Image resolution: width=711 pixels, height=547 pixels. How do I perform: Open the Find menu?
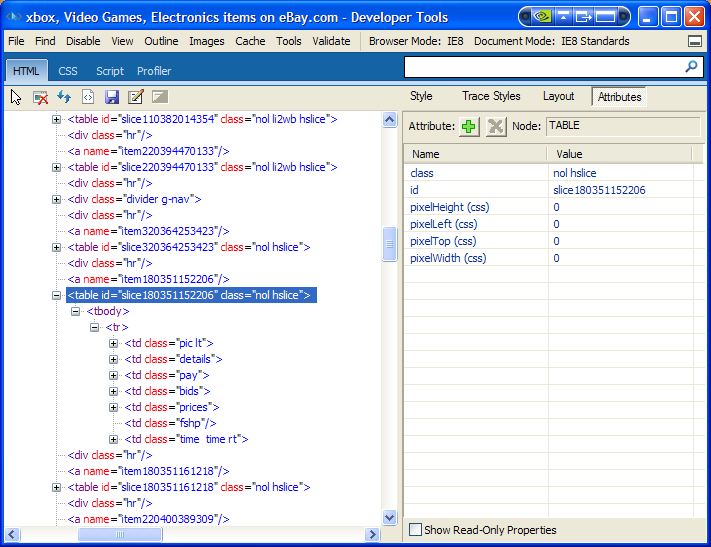coord(45,41)
